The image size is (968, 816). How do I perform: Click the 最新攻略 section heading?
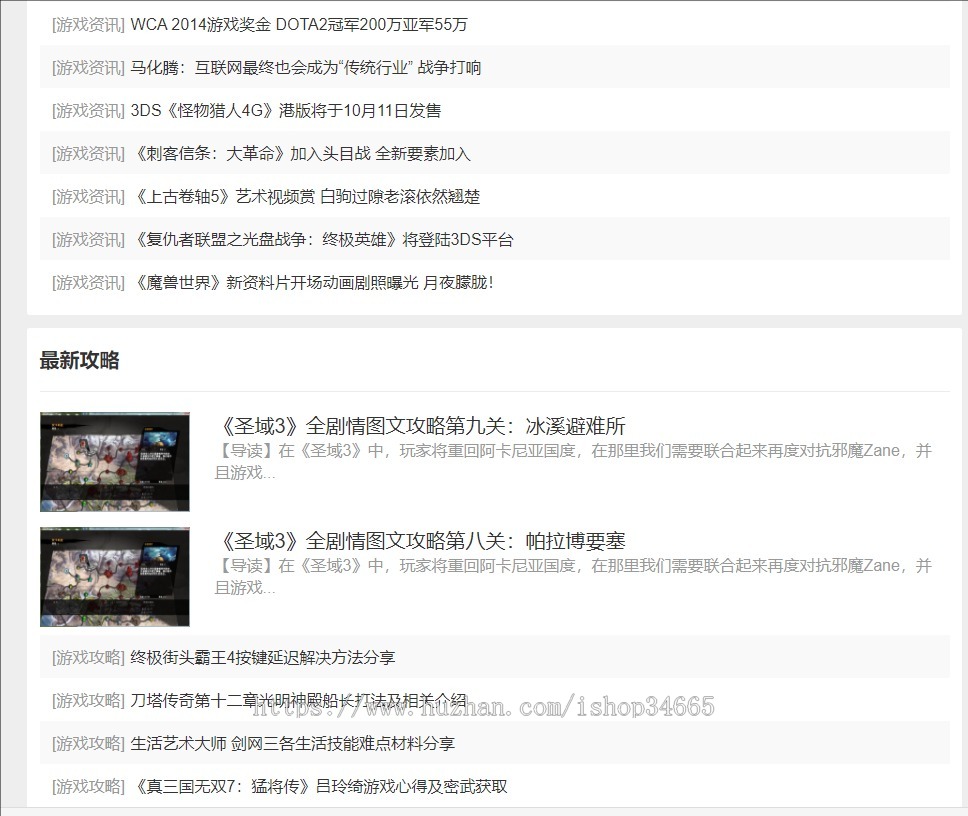pos(79,360)
